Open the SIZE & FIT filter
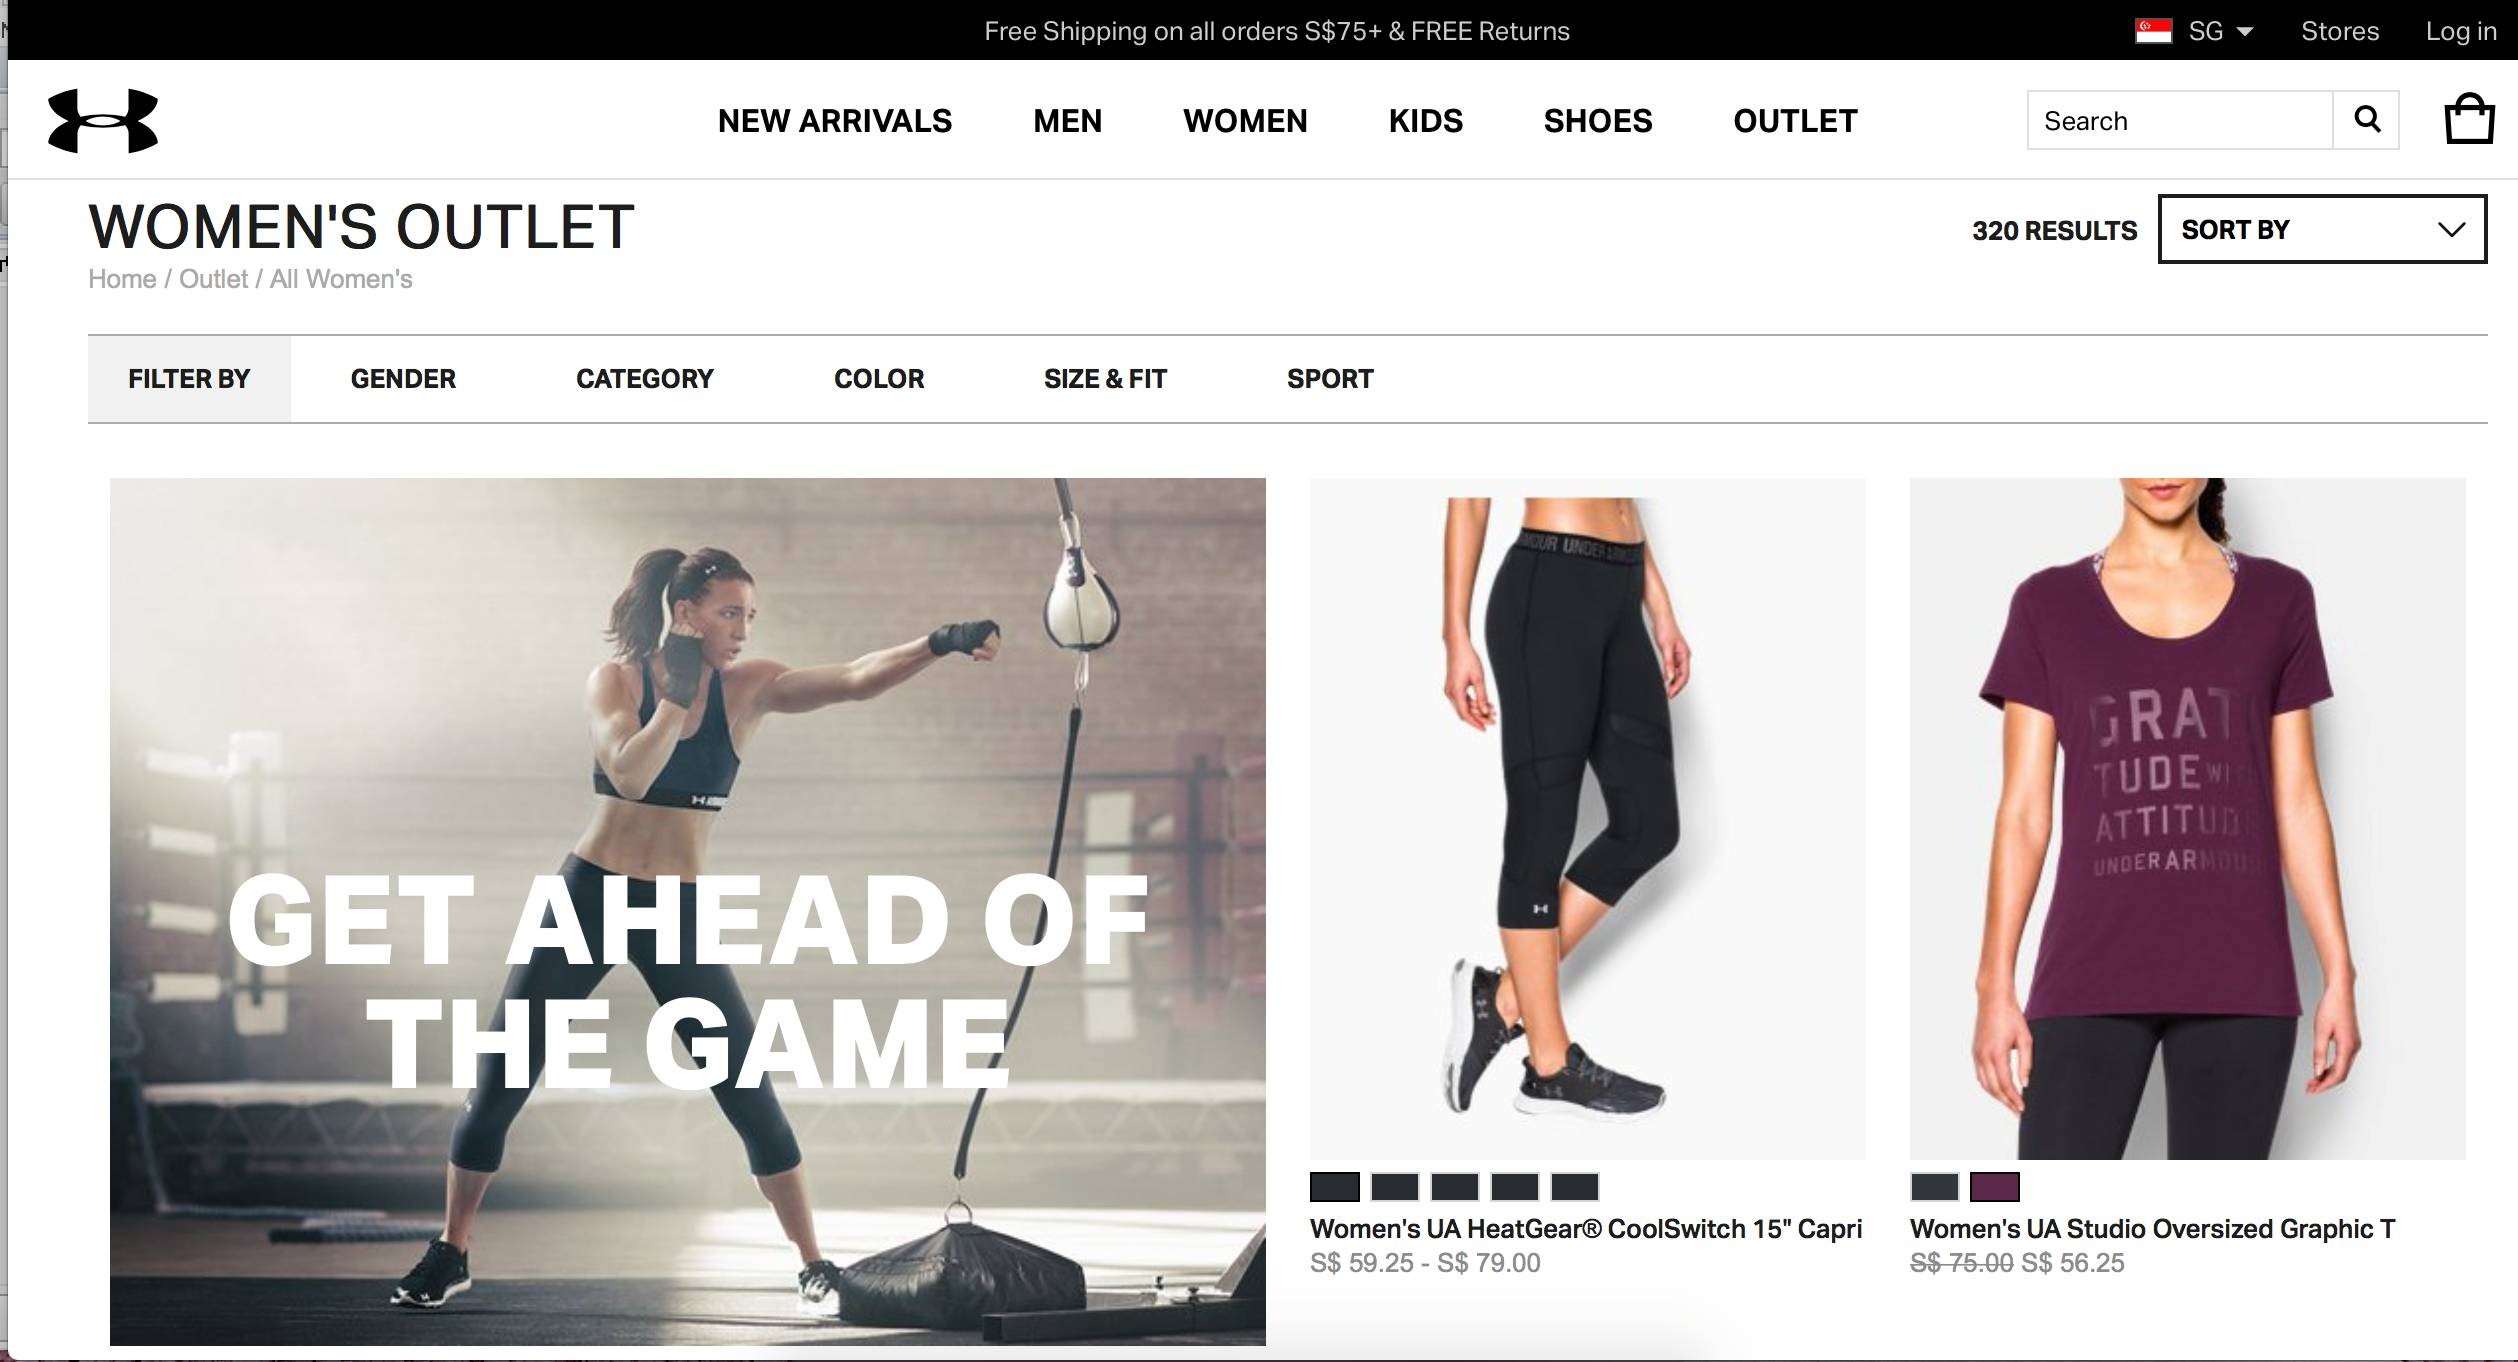The width and height of the screenshot is (2518, 1362). point(1105,379)
